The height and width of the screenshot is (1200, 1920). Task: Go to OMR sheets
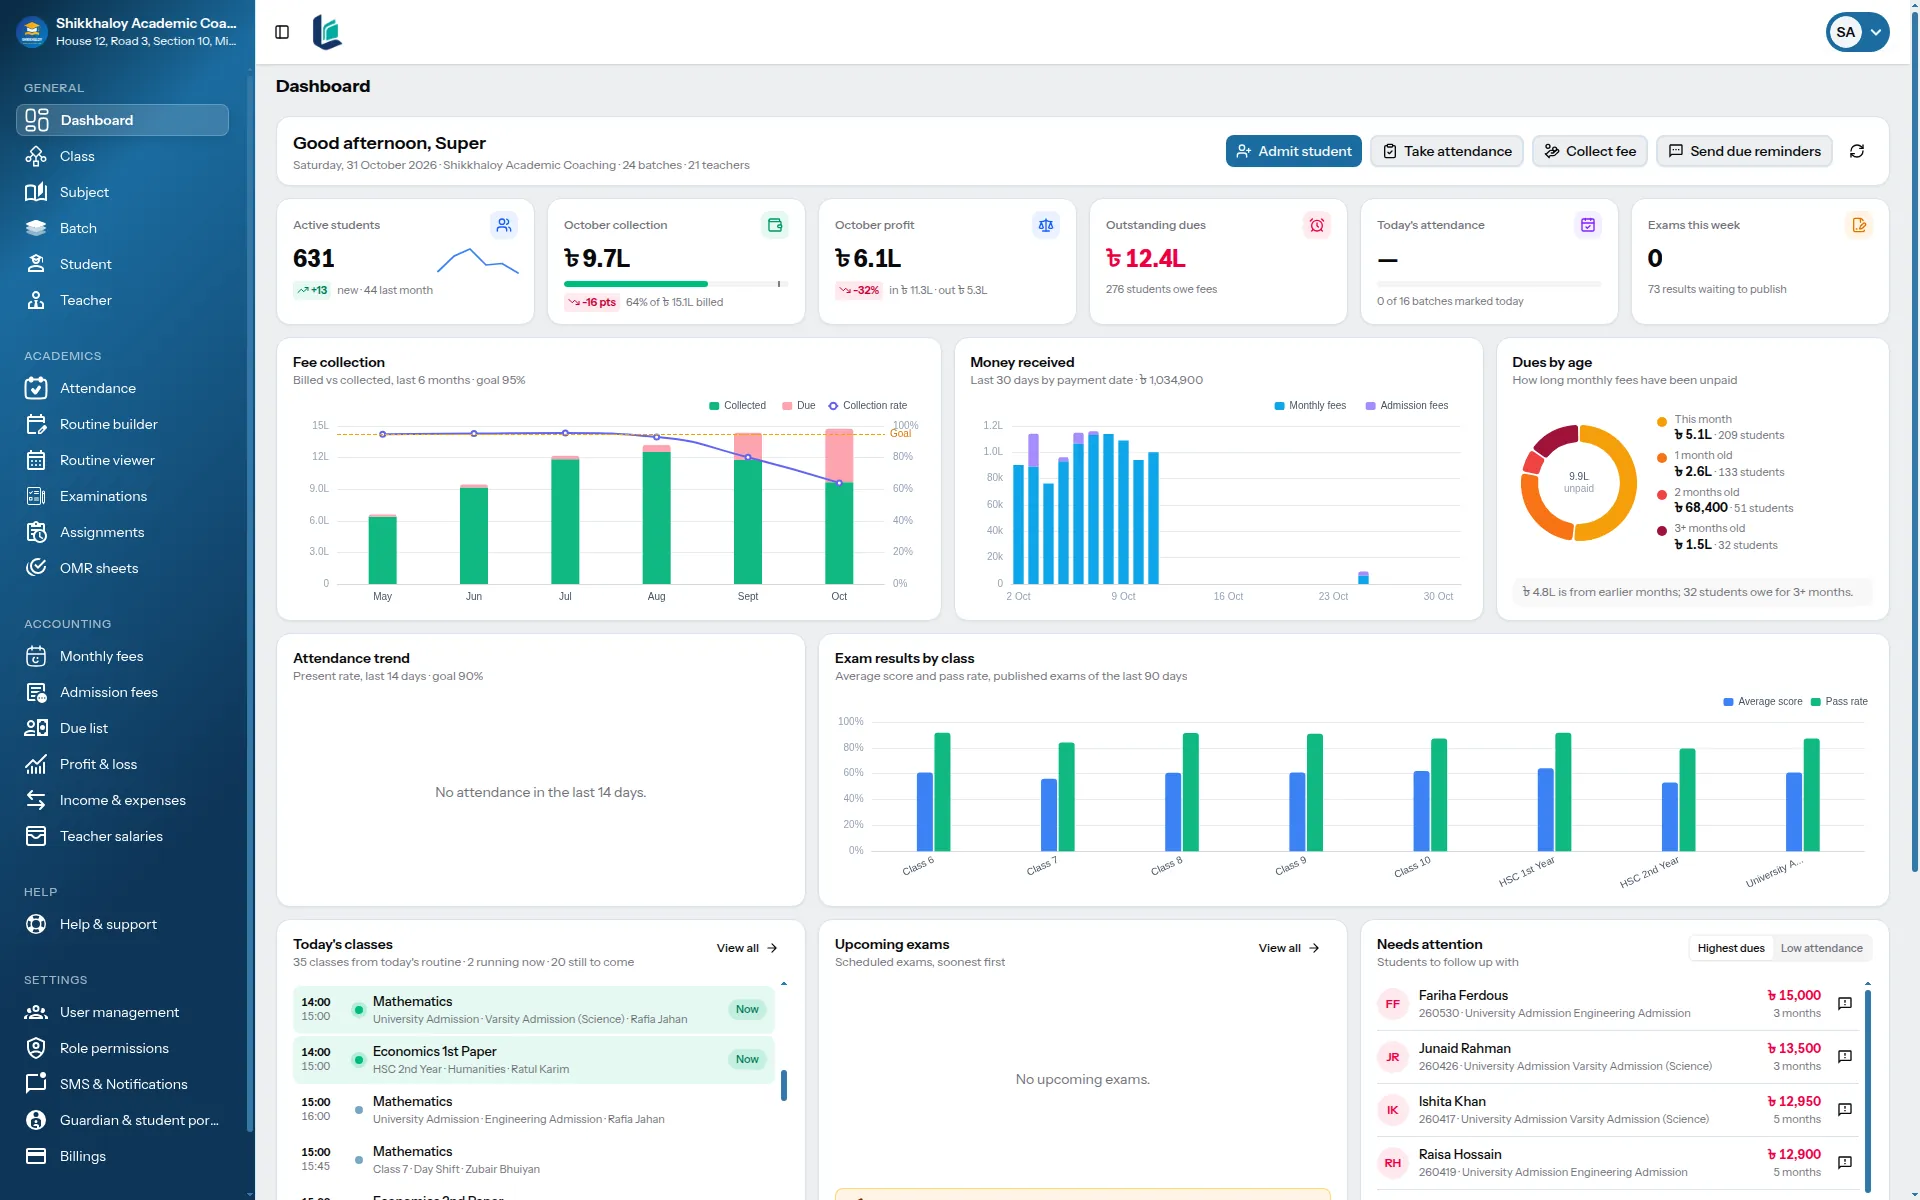coord(122,568)
